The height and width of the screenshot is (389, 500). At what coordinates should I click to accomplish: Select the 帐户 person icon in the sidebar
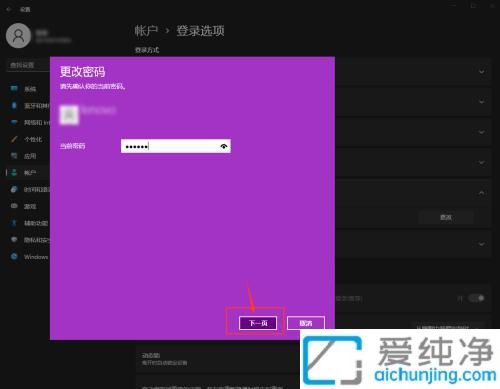point(14,172)
